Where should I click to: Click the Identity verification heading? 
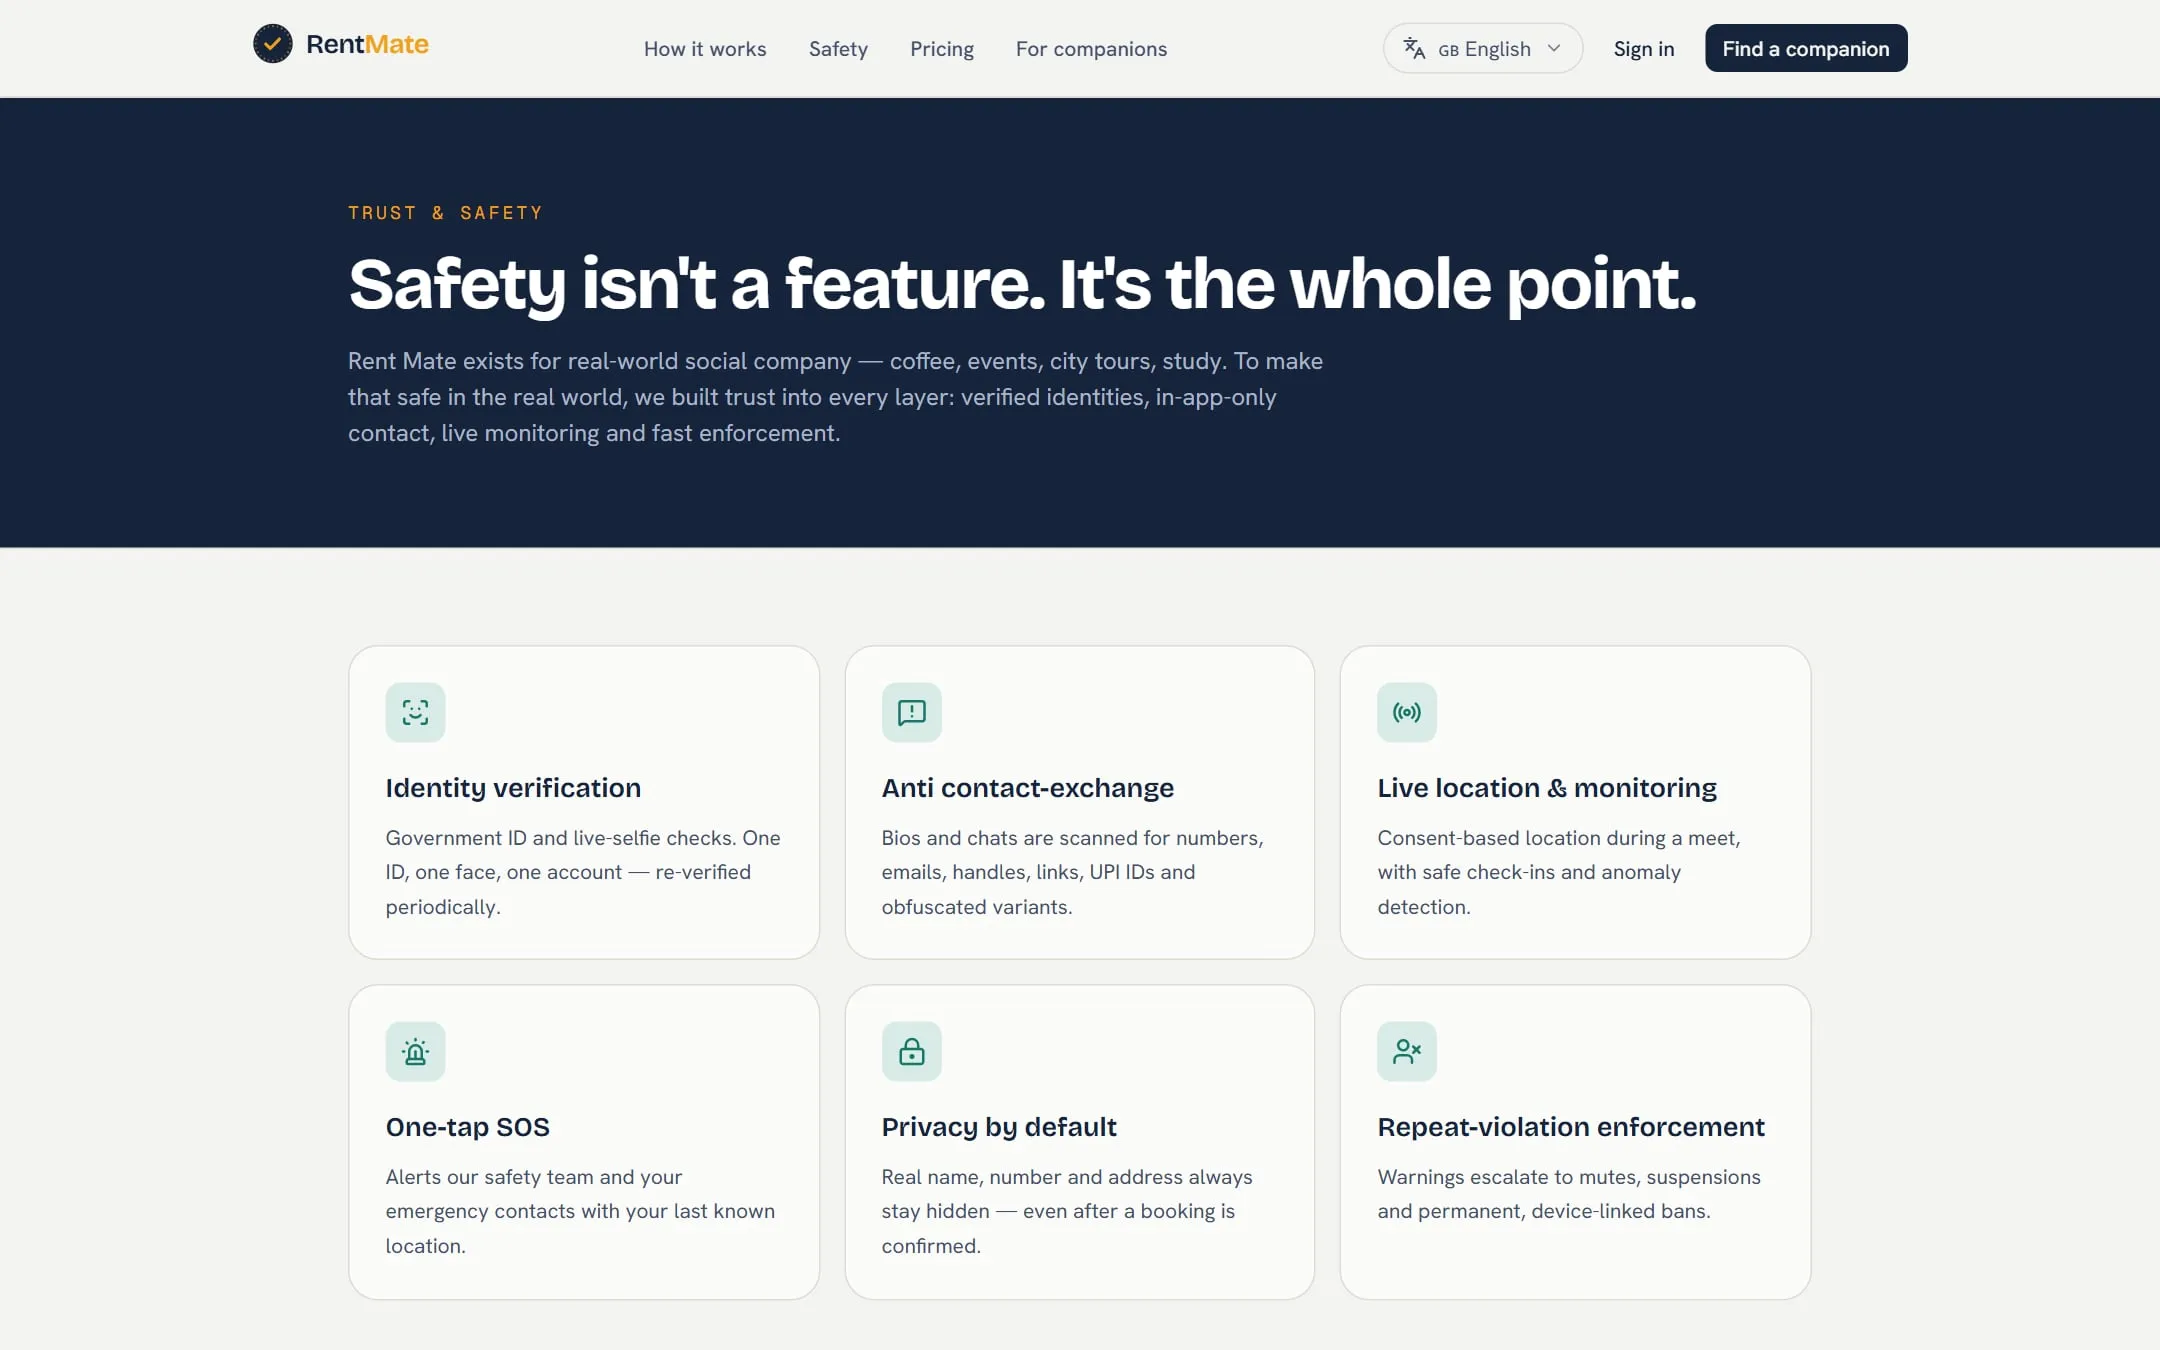(x=513, y=788)
